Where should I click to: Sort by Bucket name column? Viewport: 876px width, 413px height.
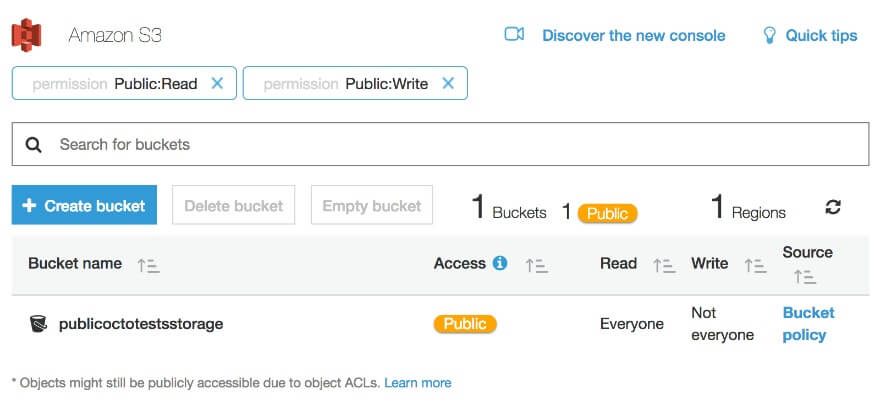click(x=149, y=265)
